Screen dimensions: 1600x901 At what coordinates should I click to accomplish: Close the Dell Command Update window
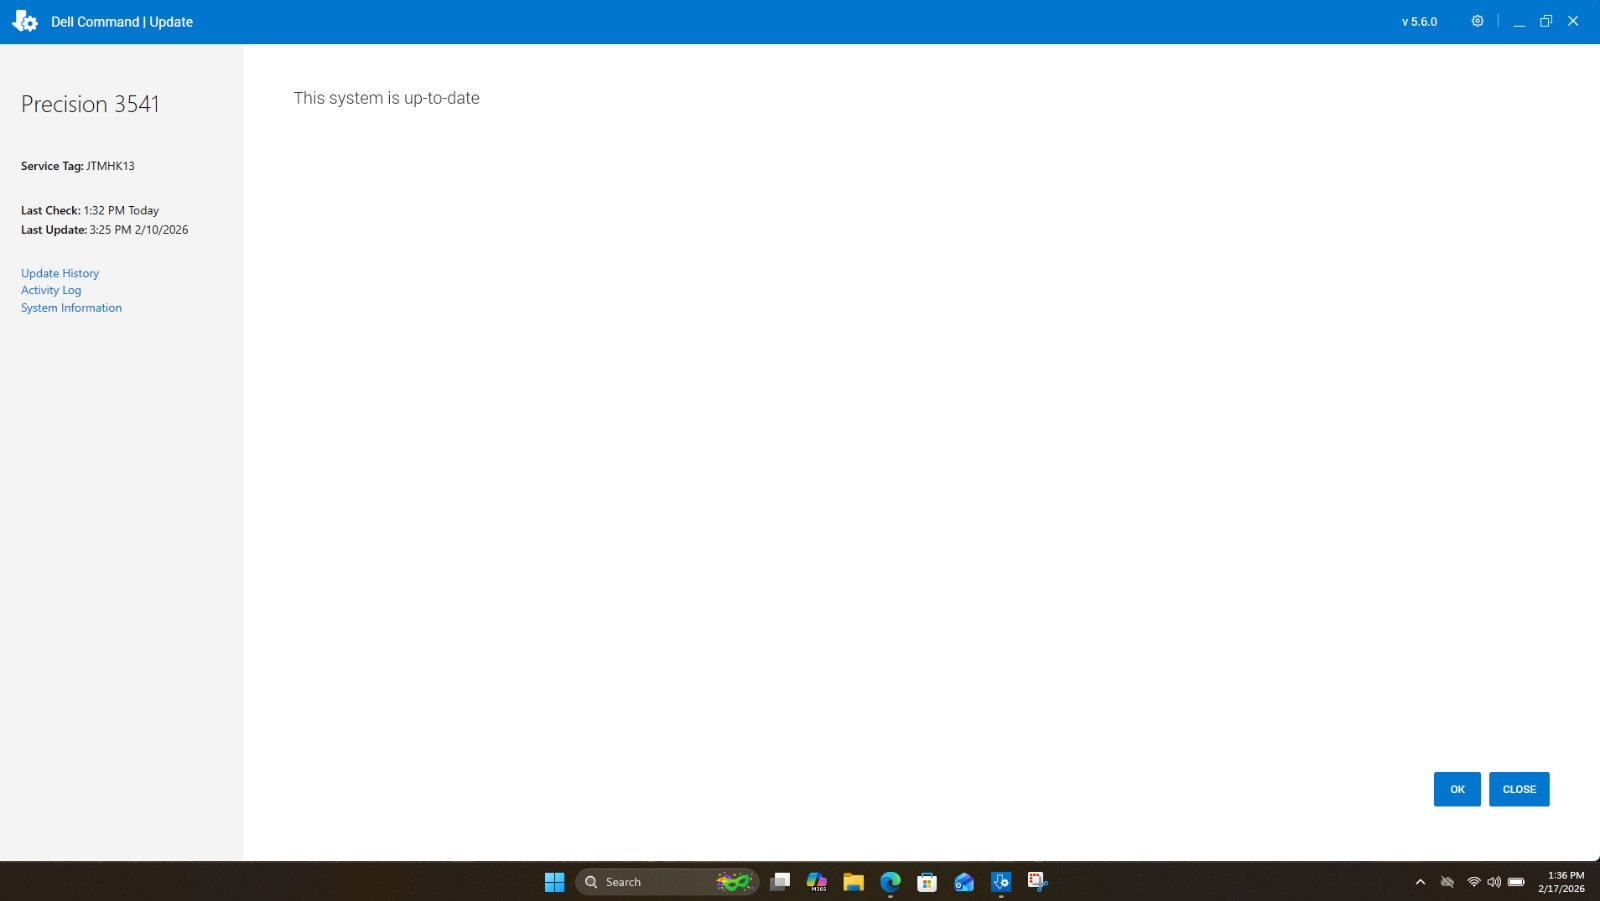click(1573, 21)
